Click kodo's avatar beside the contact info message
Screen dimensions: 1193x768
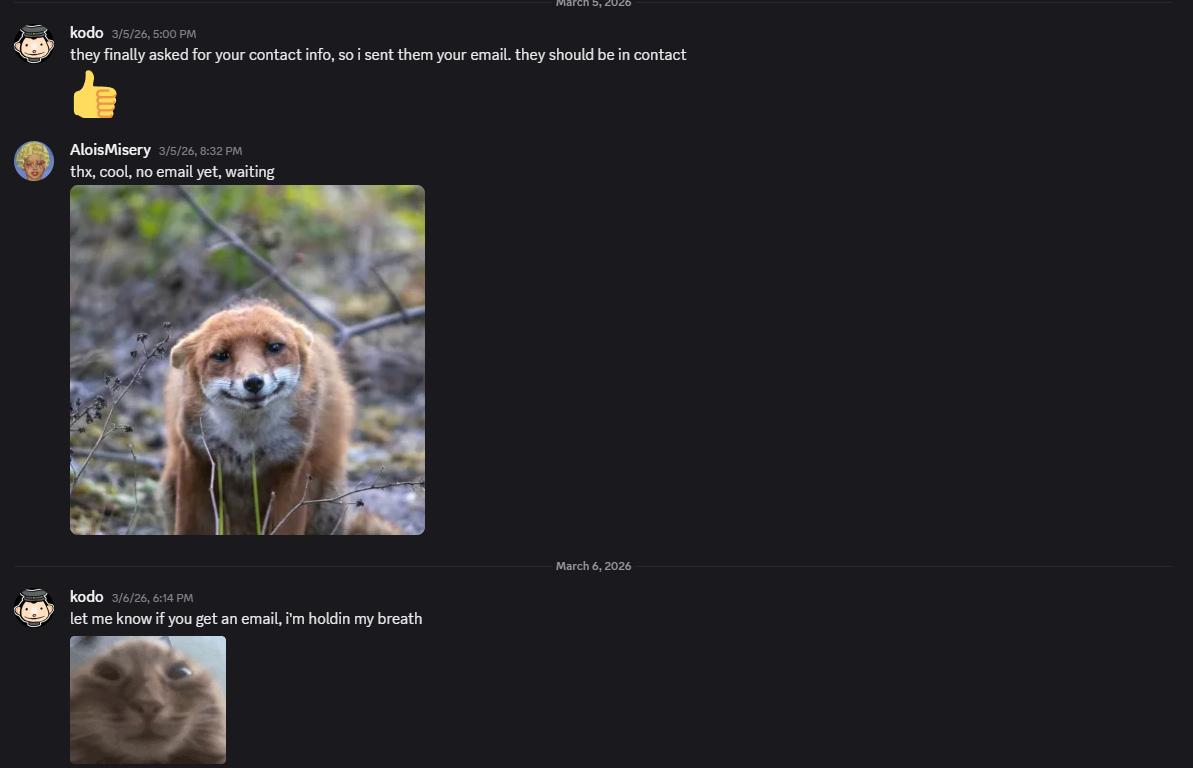pos(34,44)
